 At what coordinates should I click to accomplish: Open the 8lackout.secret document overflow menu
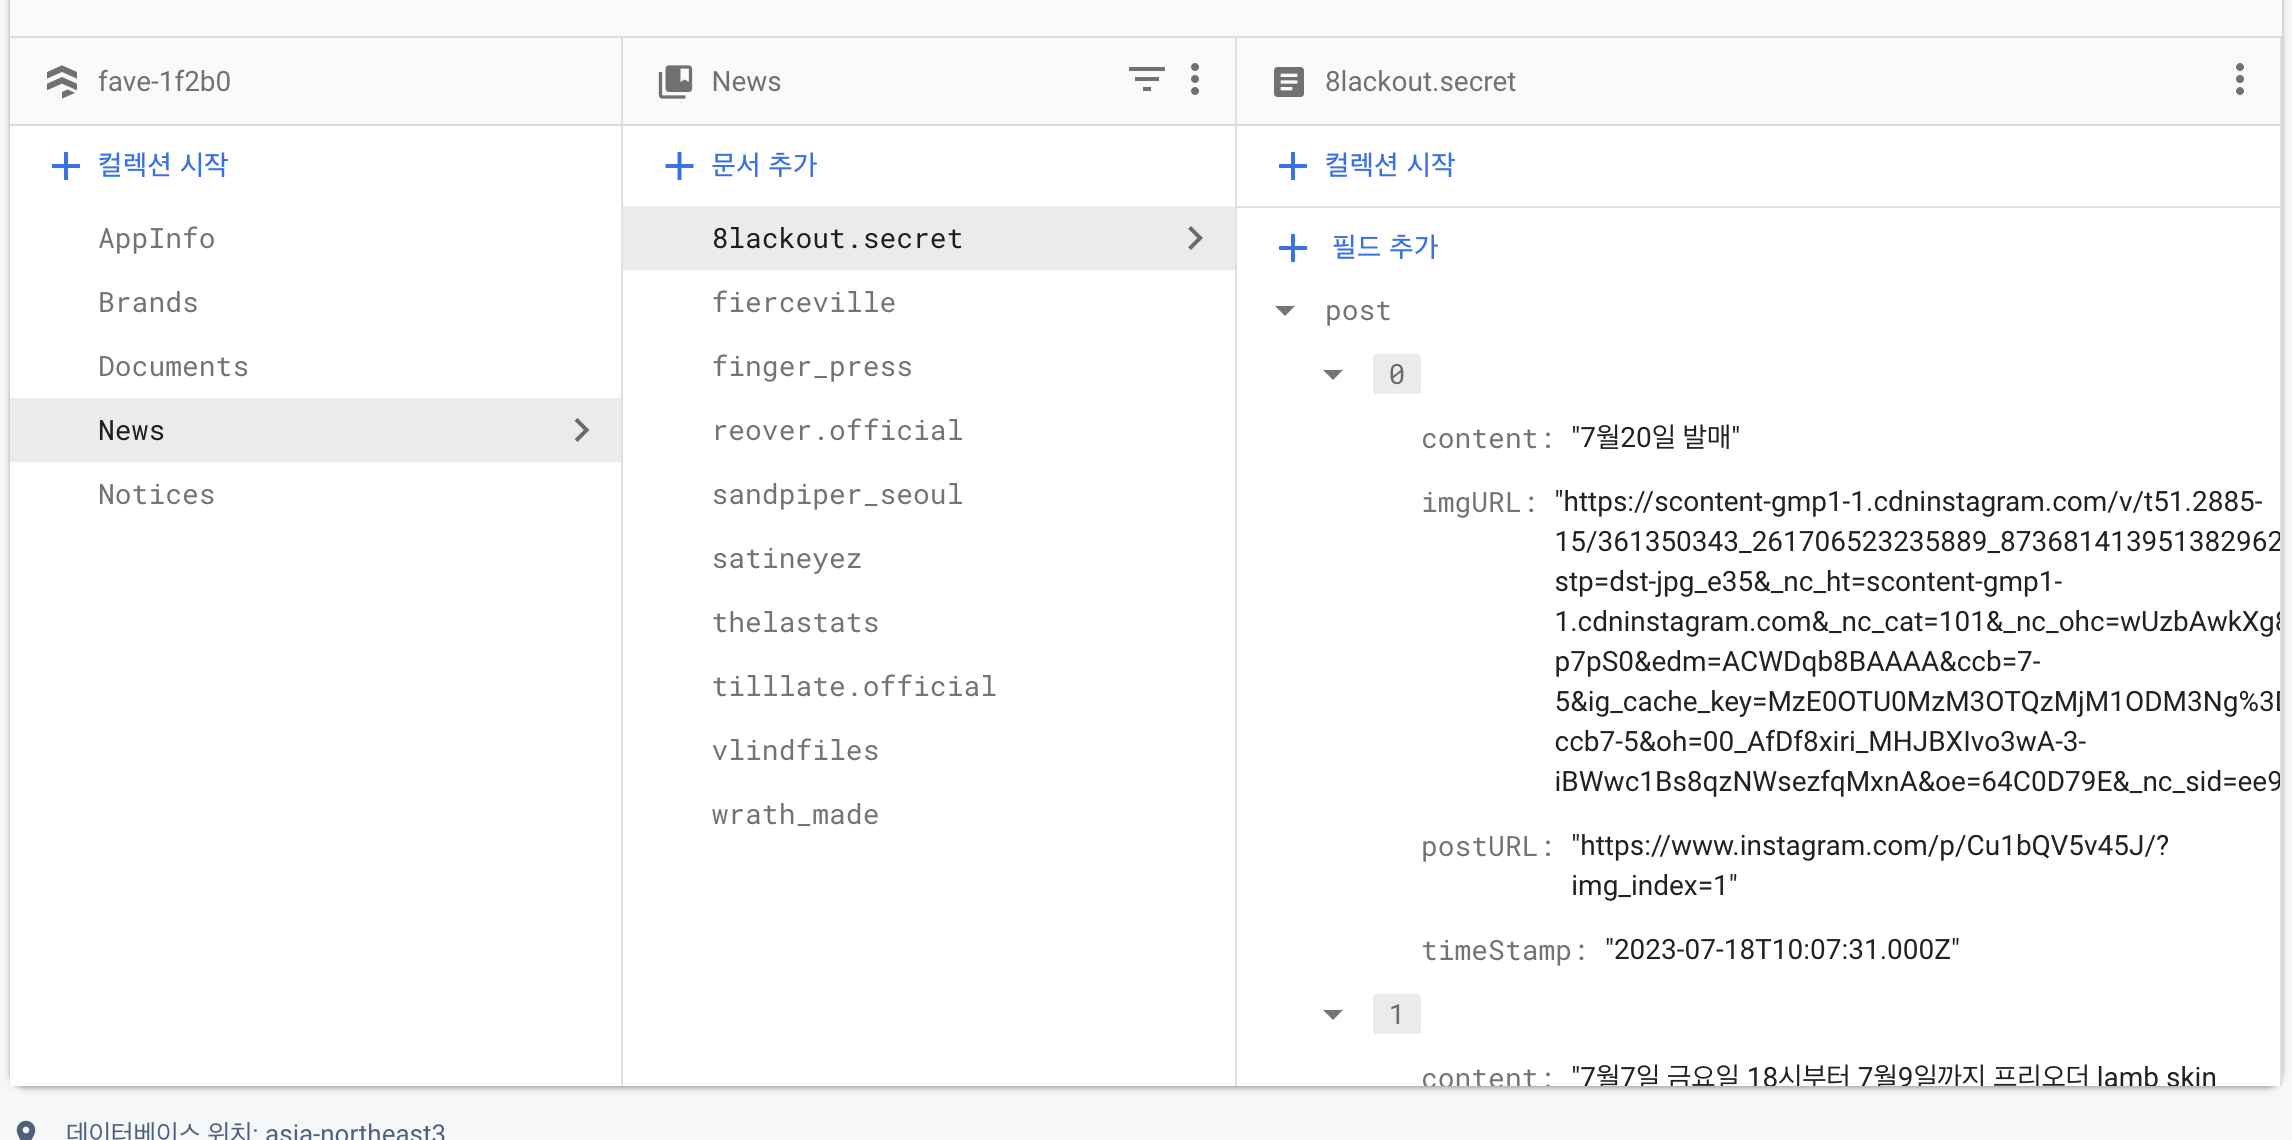pyautogui.click(x=2239, y=79)
